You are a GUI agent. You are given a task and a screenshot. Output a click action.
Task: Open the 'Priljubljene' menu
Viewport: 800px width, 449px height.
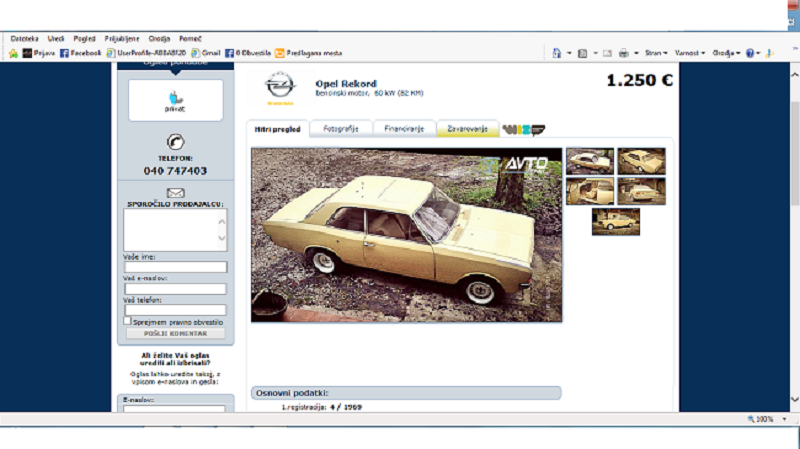tap(121, 38)
